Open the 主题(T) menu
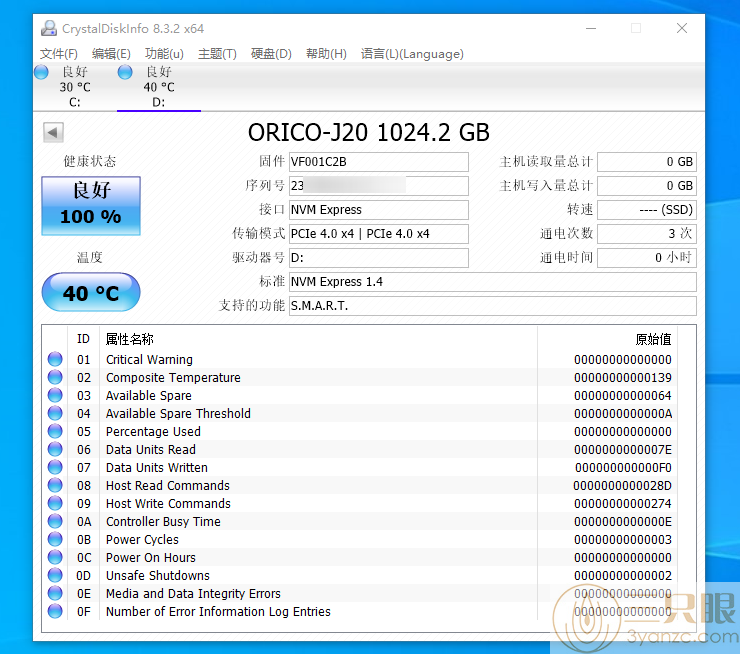 tap(217, 54)
